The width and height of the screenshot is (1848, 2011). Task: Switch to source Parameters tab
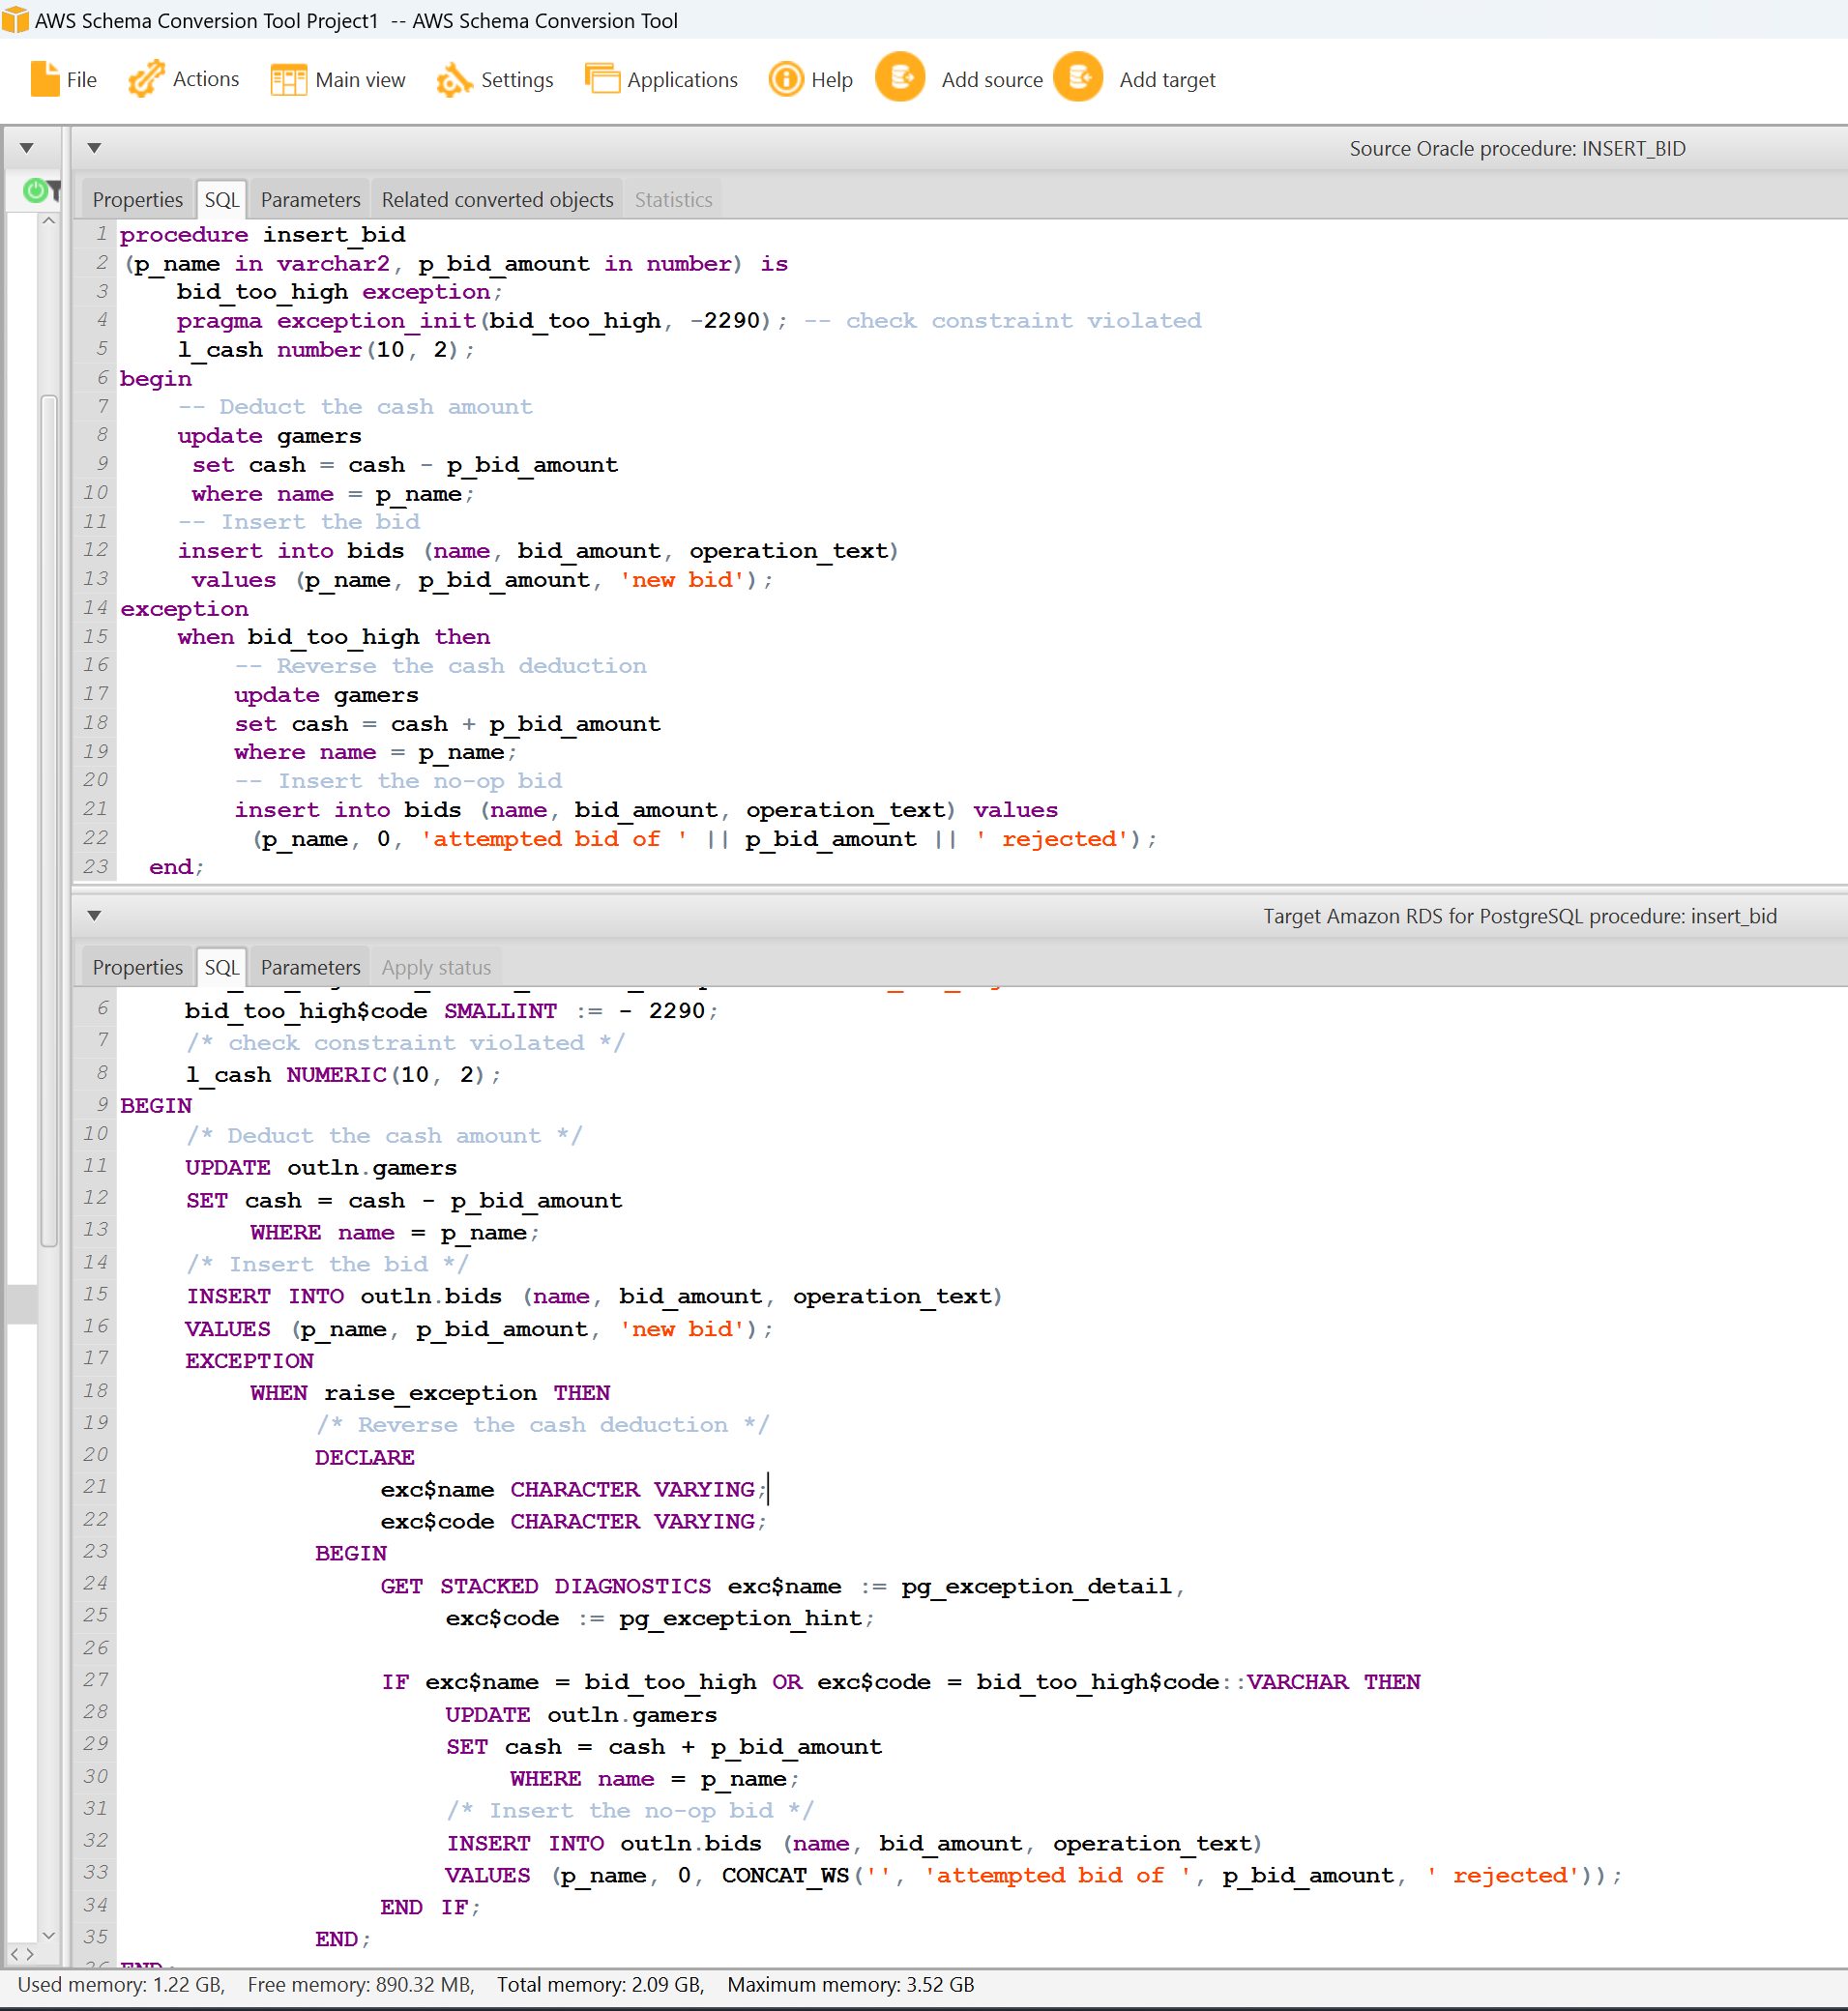point(310,200)
